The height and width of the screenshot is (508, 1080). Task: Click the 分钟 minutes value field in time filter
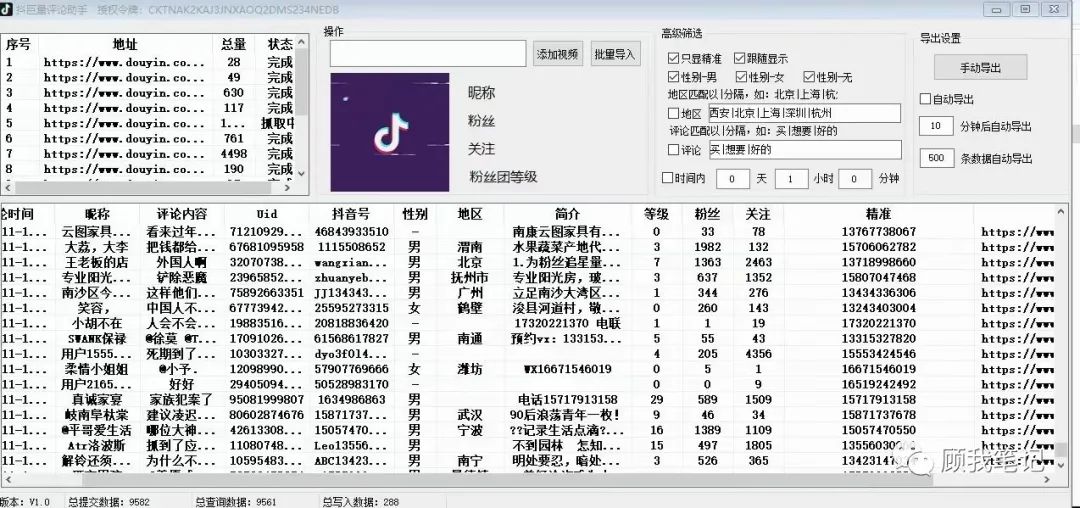tap(855, 179)
